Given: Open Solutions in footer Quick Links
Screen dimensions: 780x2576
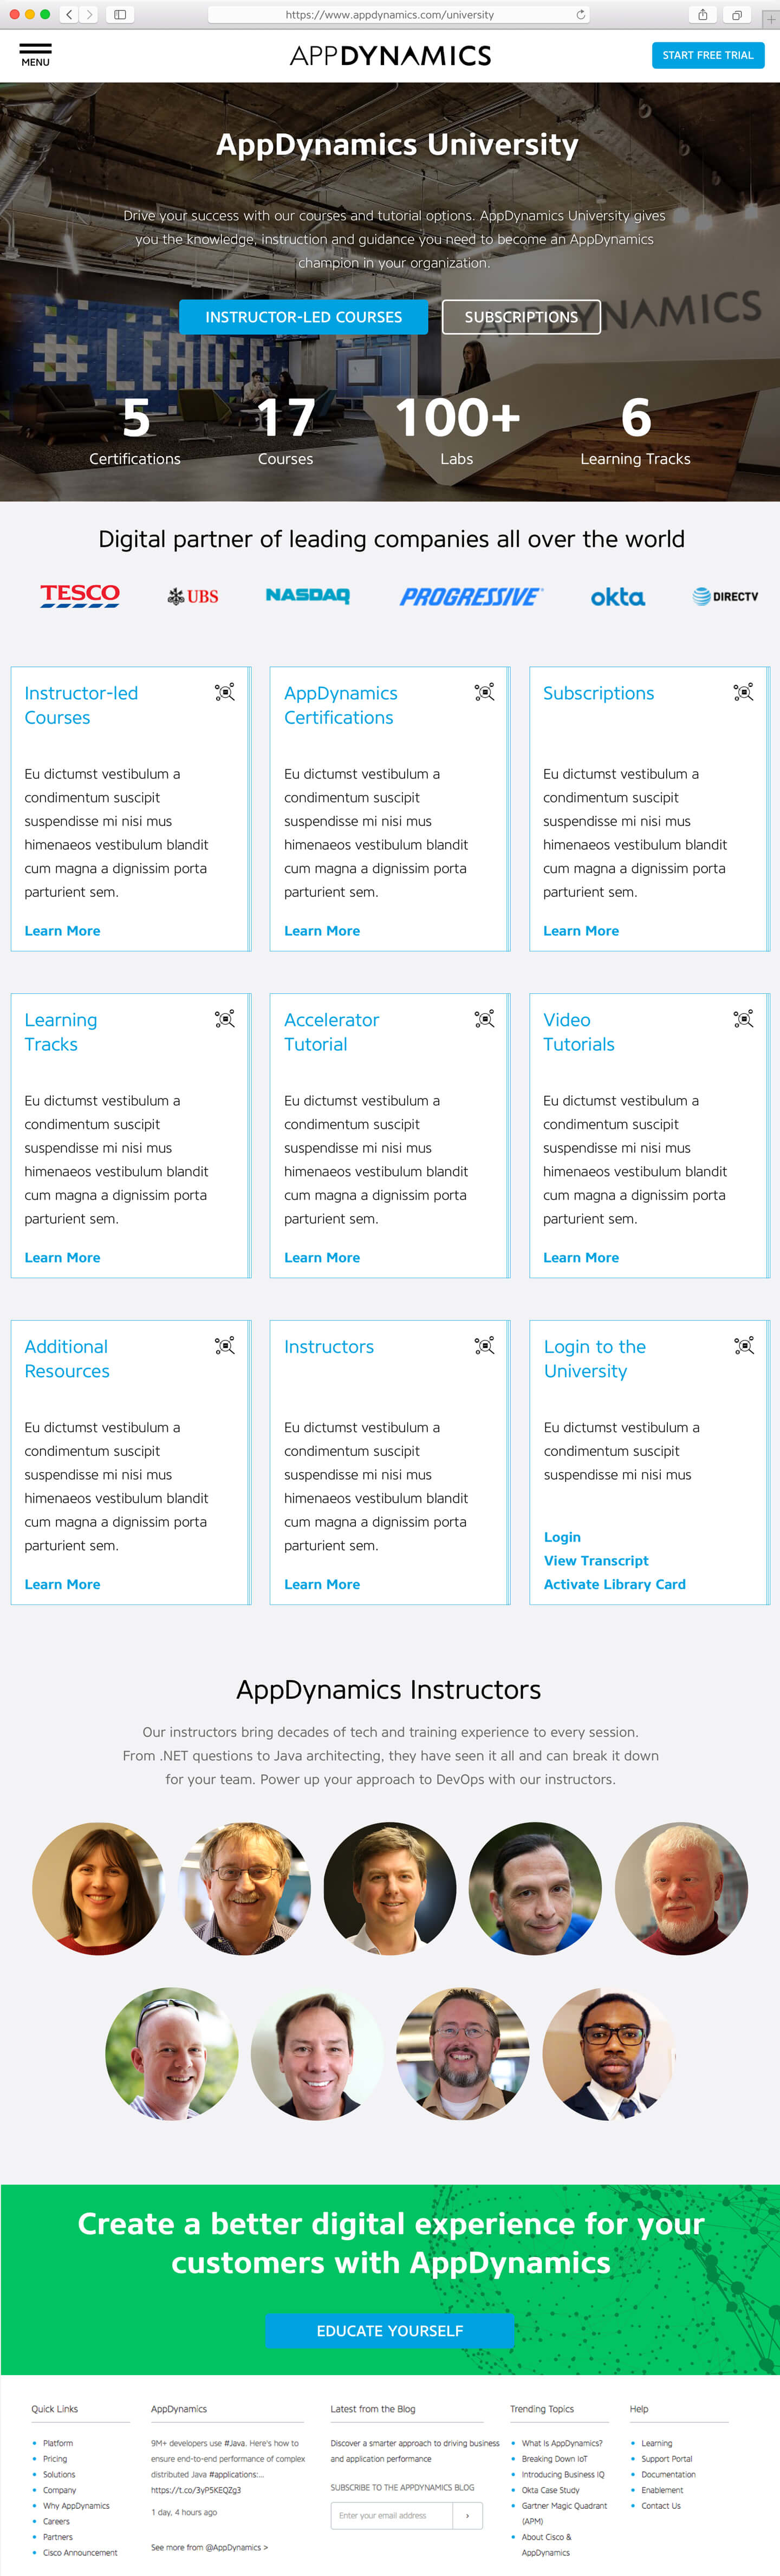Looking at the screenshot, I should [59, 2474].
